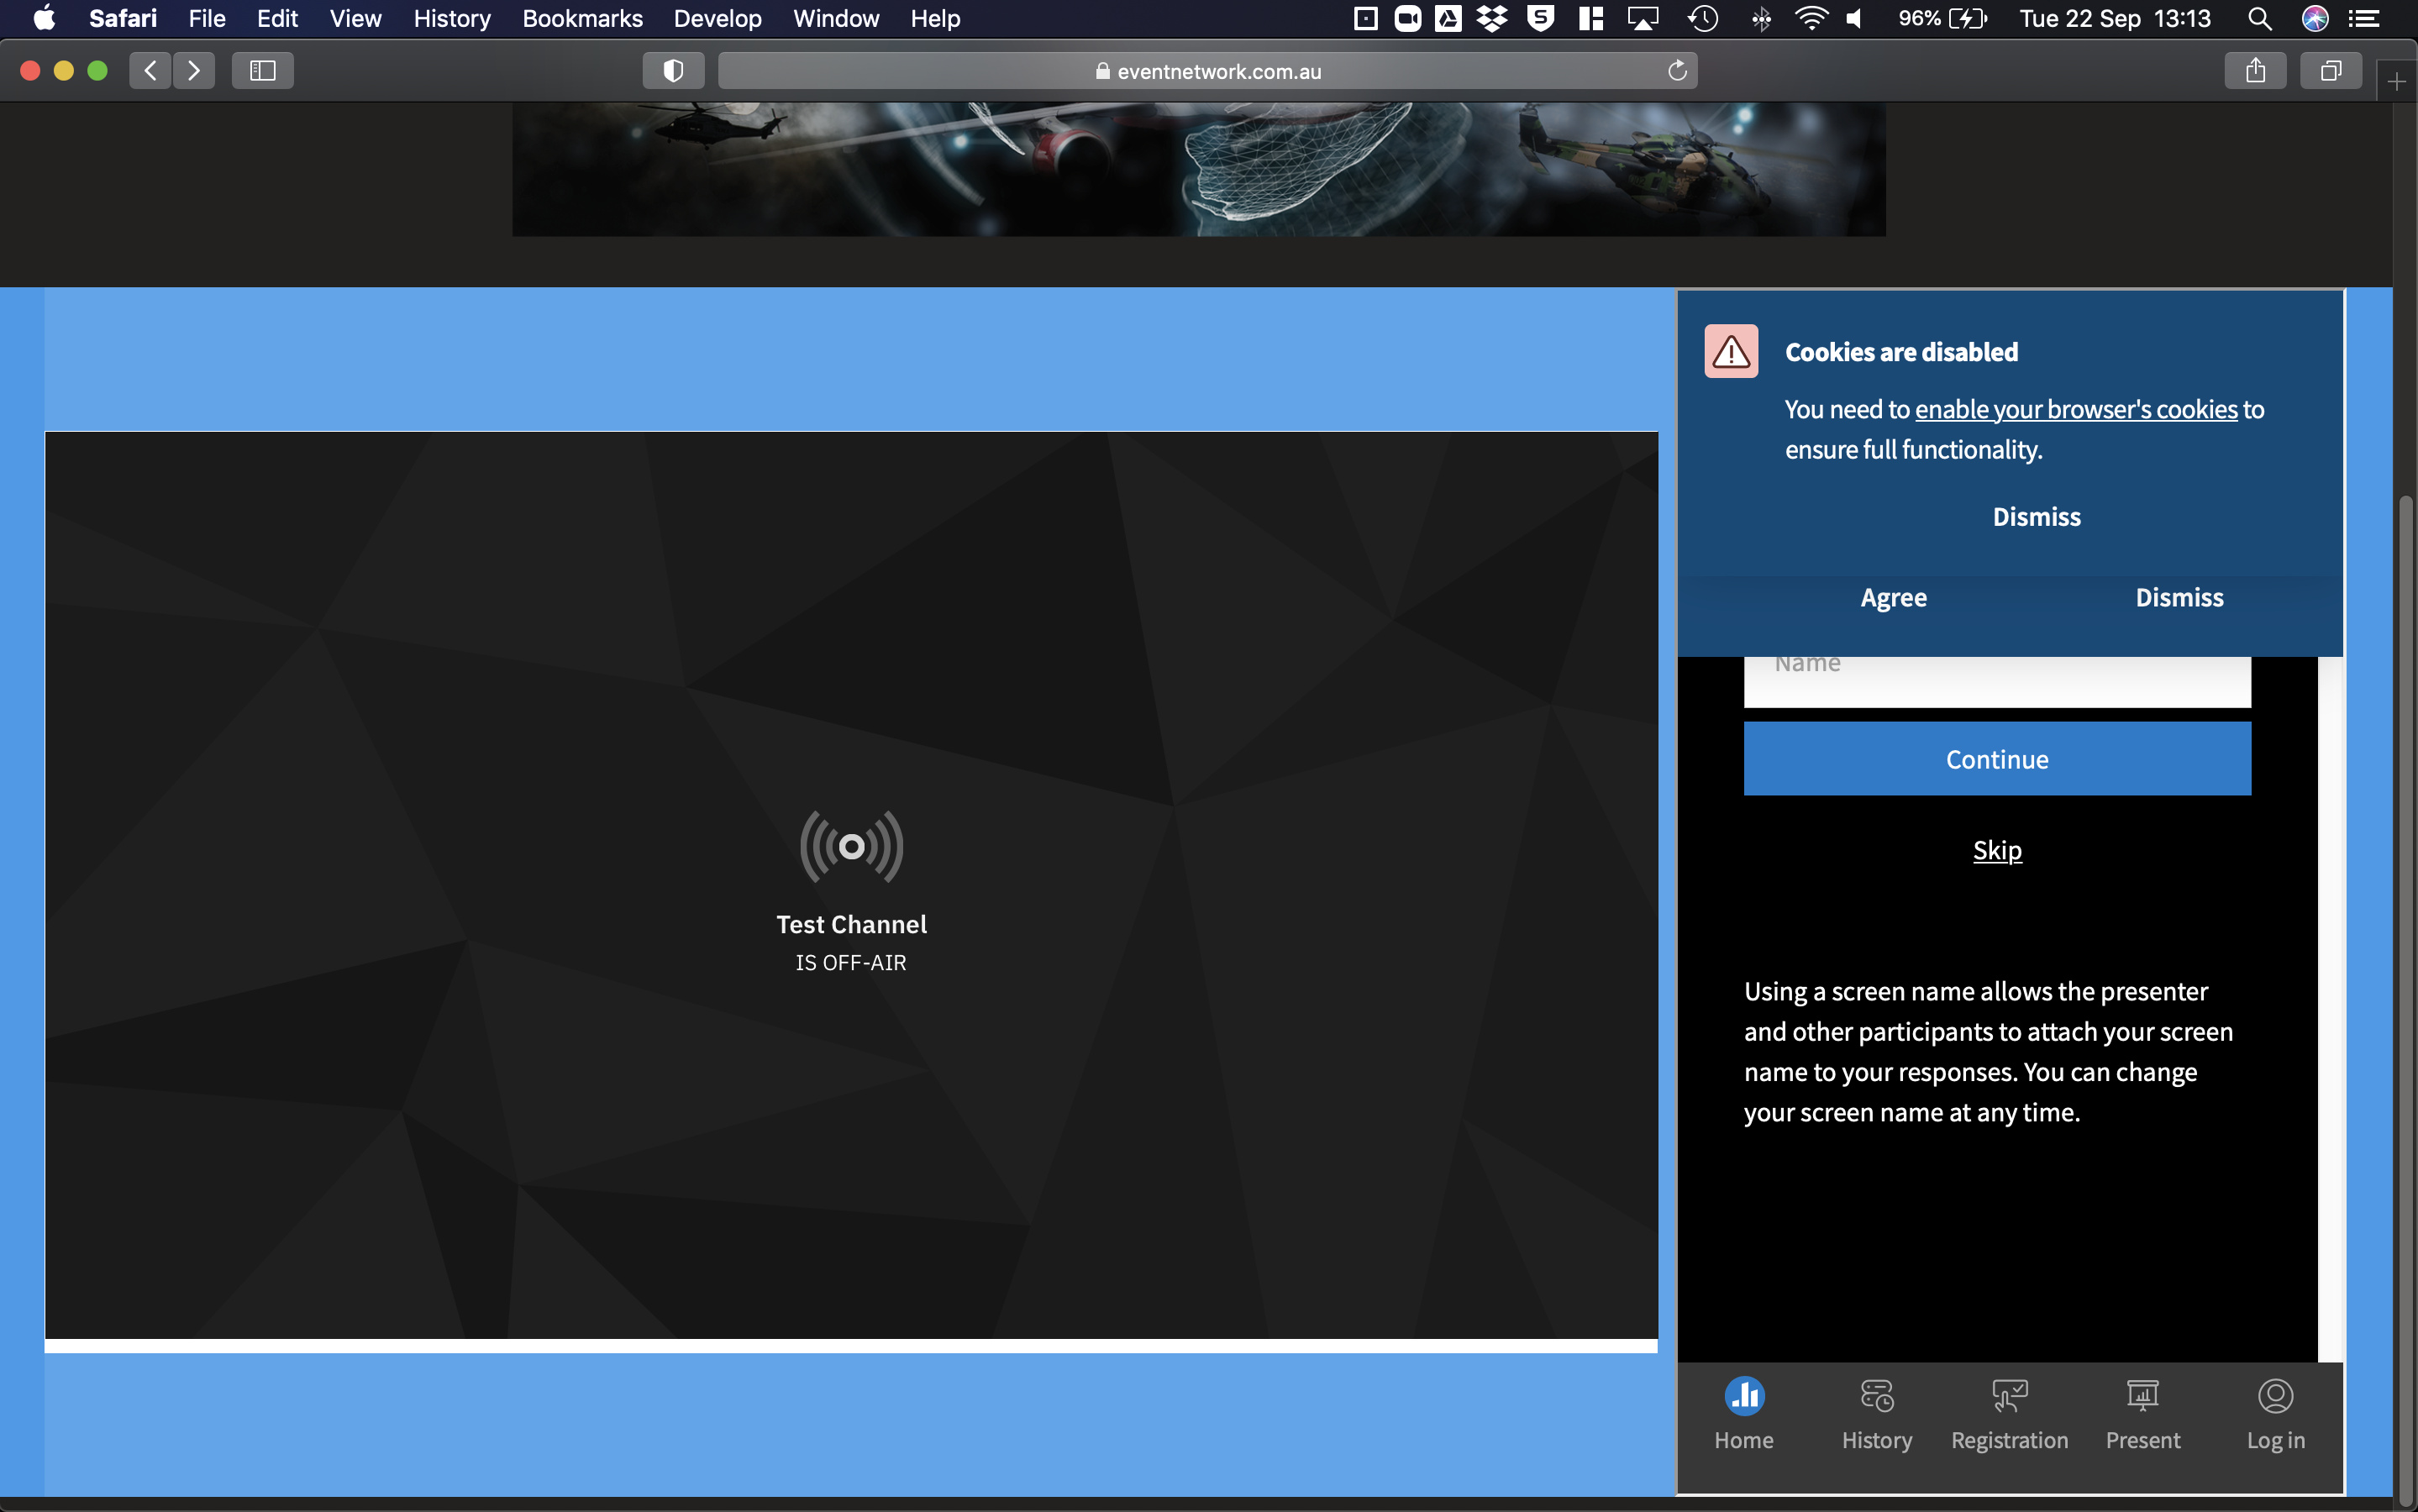Open the Bookmarks menu

[x=582, y=18]
